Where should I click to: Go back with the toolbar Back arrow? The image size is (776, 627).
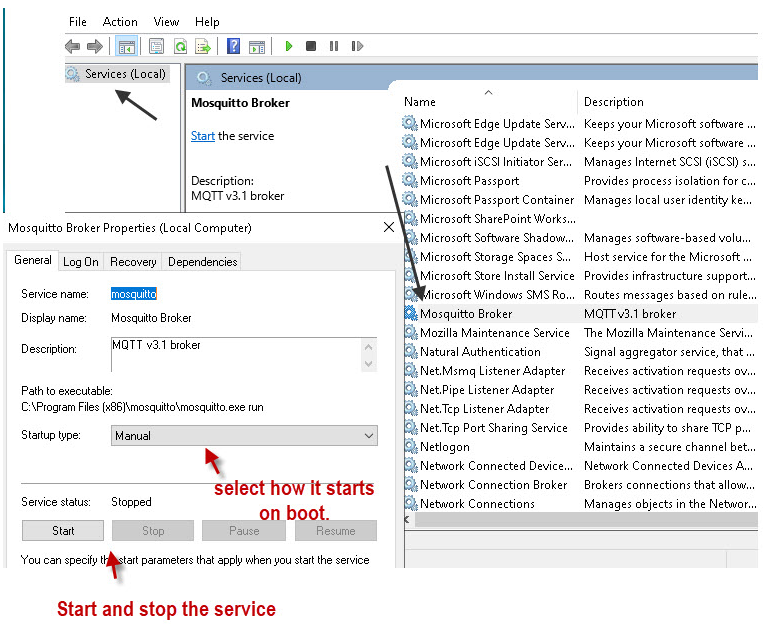pyautogui.click(x=73, y=47)
